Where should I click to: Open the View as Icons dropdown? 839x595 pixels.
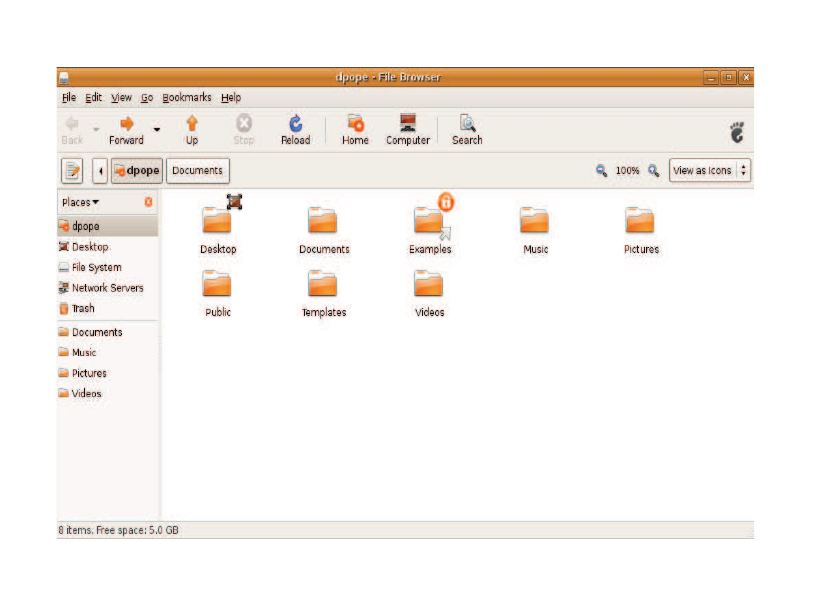[709, 171]
